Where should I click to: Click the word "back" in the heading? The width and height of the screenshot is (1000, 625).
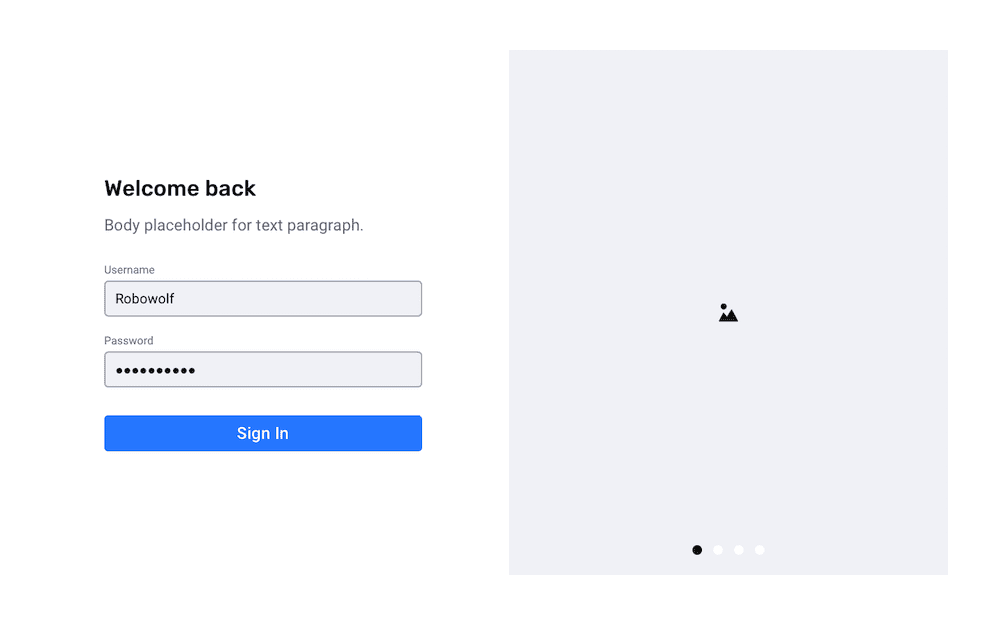tap(230, 188)
